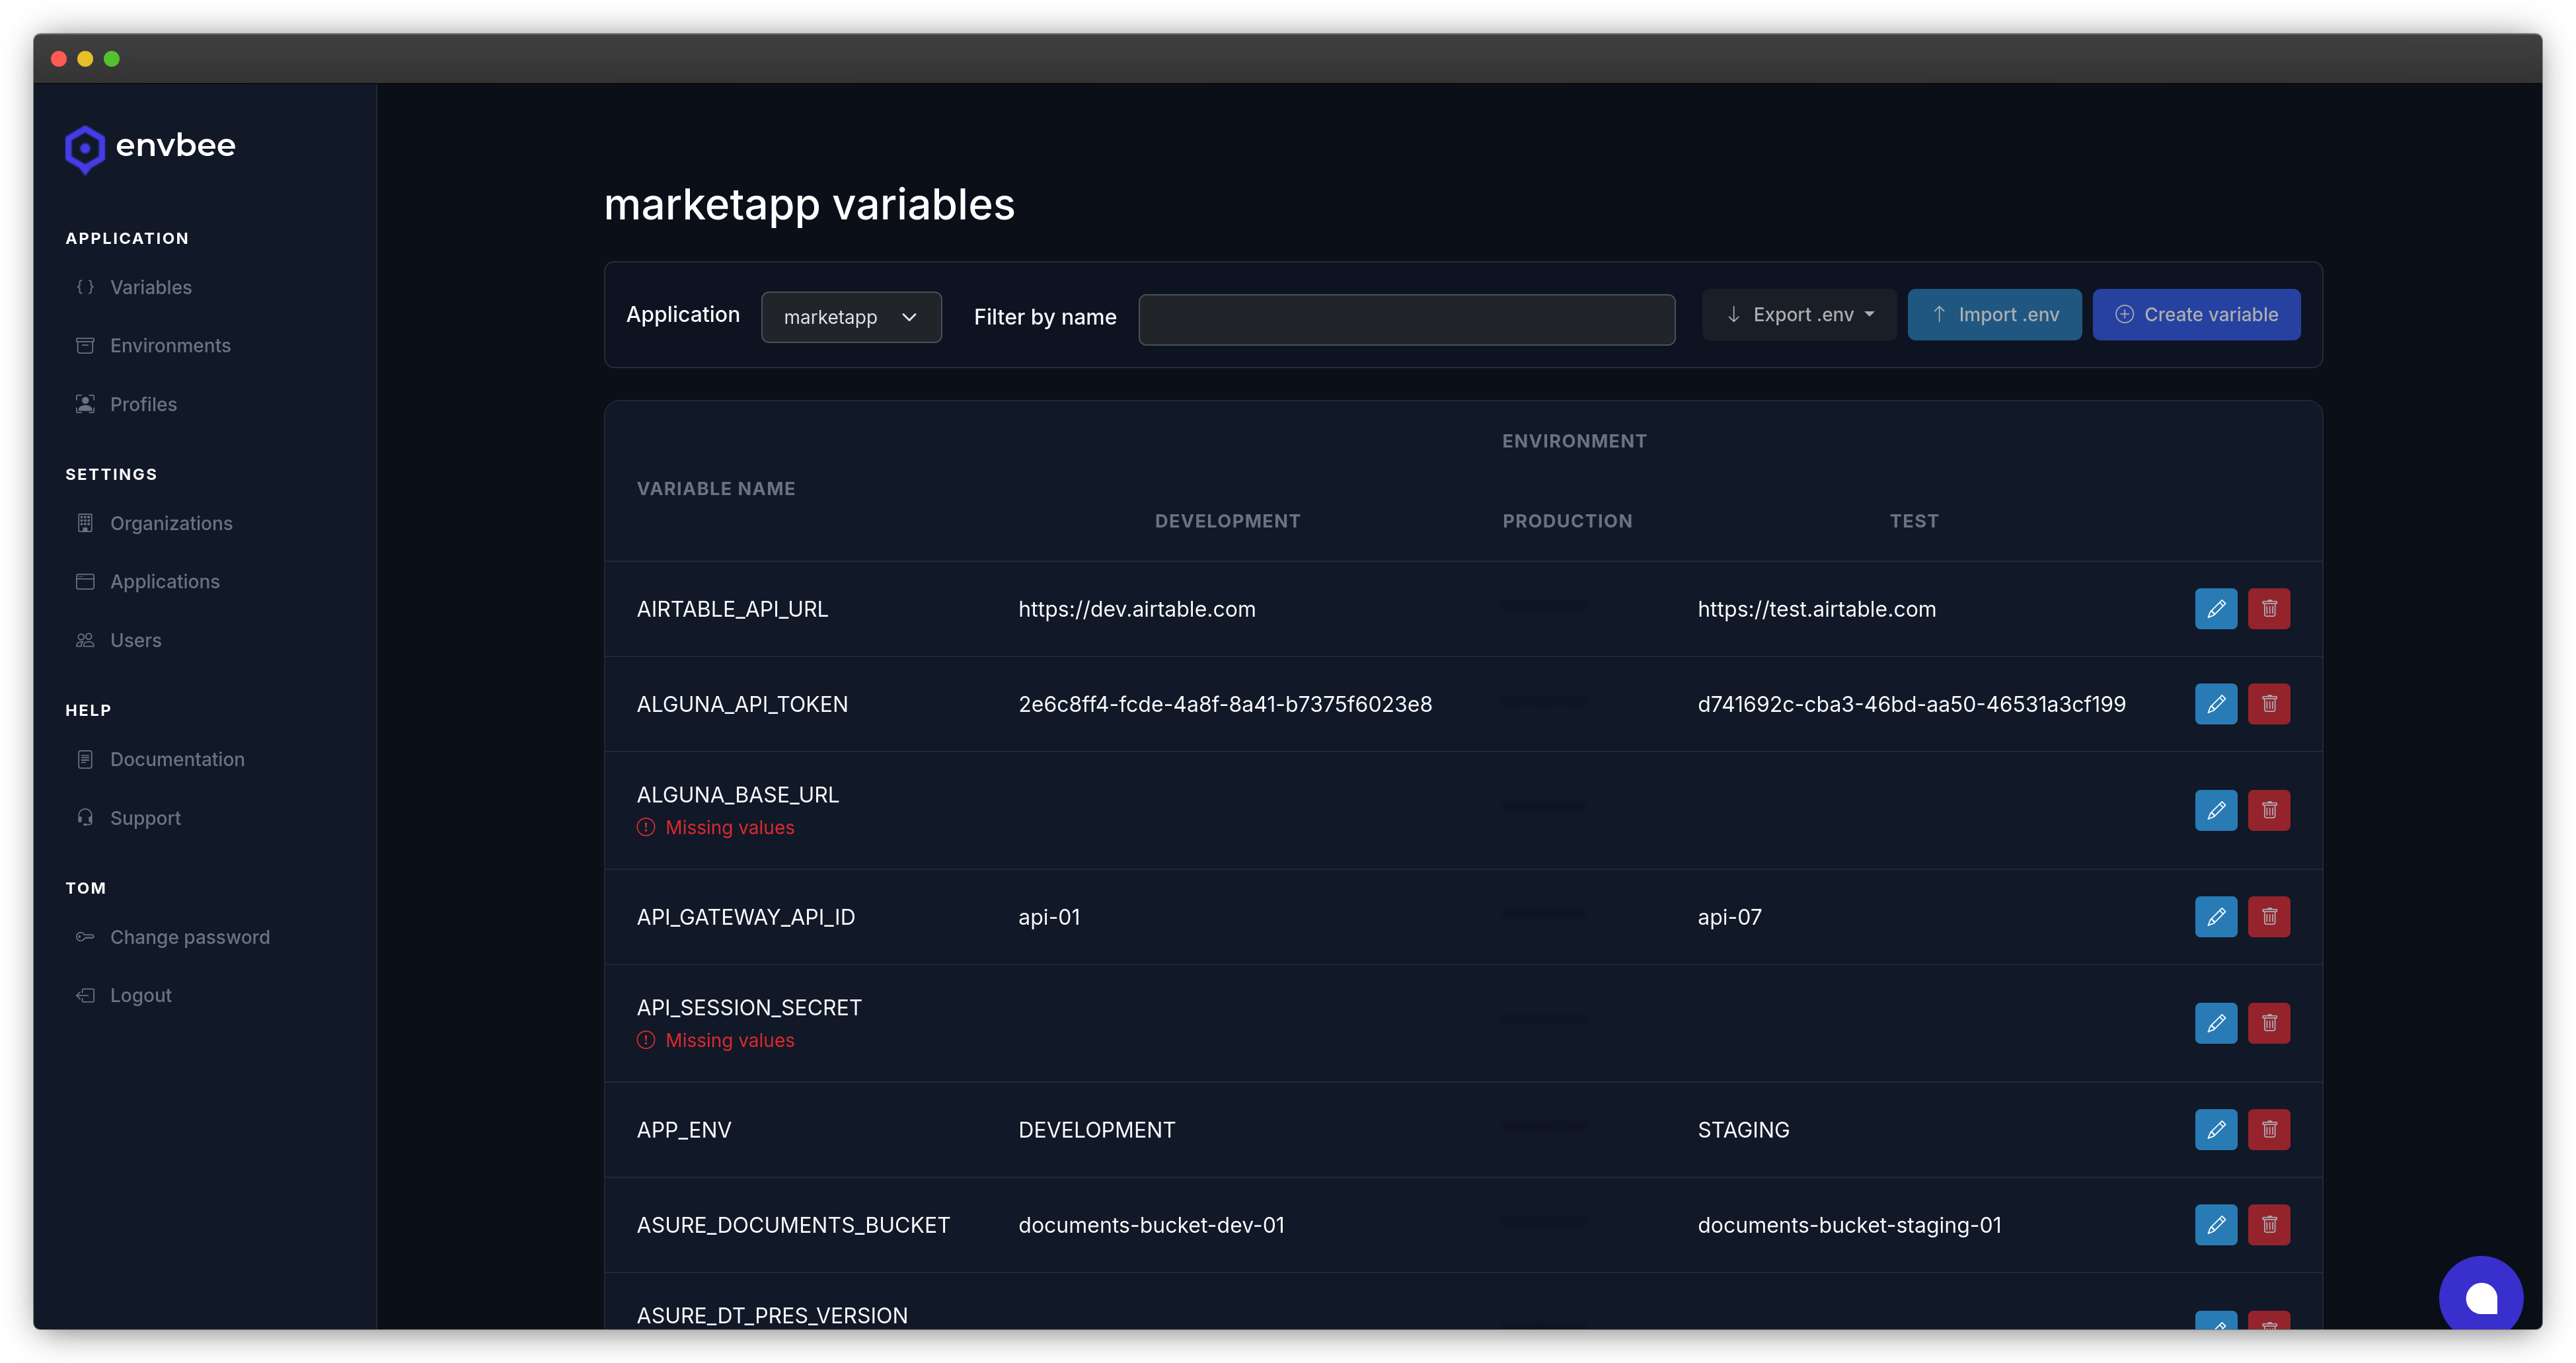This screenshot has height=1363, width=2576.
Task: Delete the API_GATEWAY_API_ID variable
Action: 2268,916
